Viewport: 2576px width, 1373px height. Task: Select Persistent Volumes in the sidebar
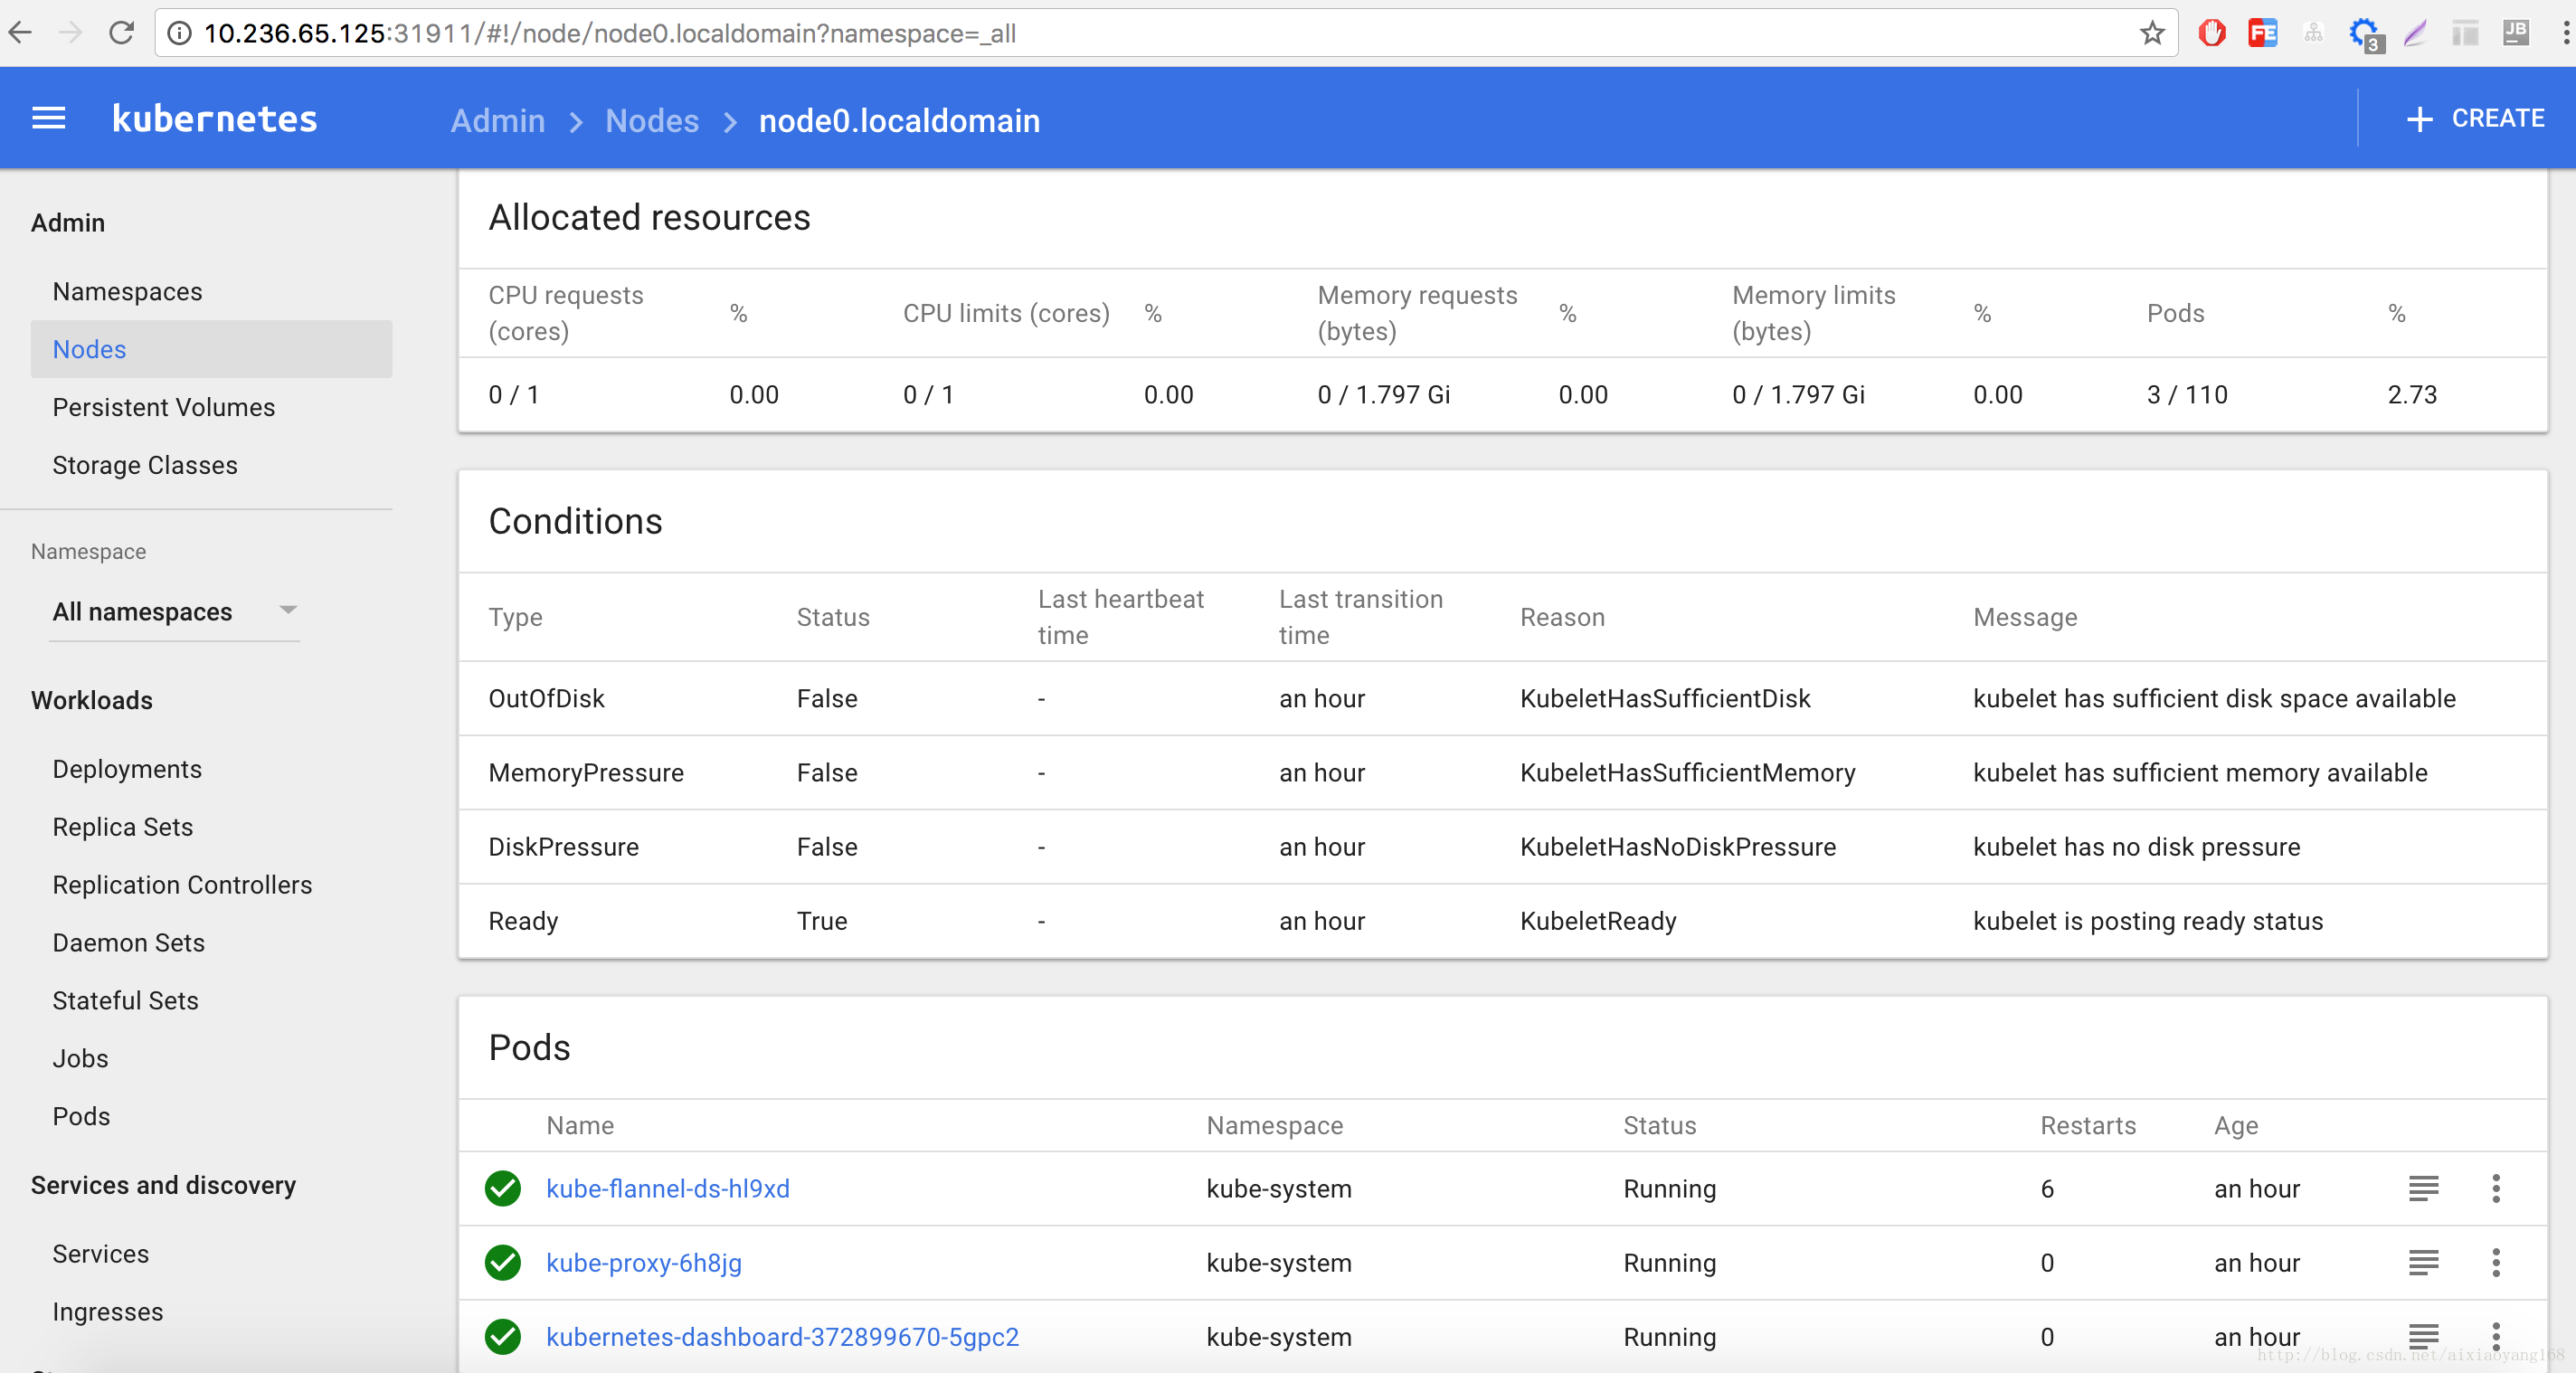[x=164, y=407]
